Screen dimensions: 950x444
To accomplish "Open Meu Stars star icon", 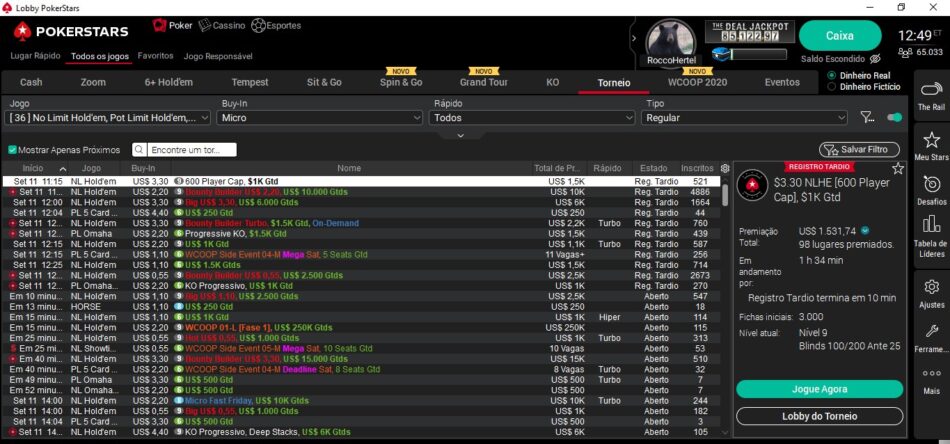I will (x=931, y=141).
